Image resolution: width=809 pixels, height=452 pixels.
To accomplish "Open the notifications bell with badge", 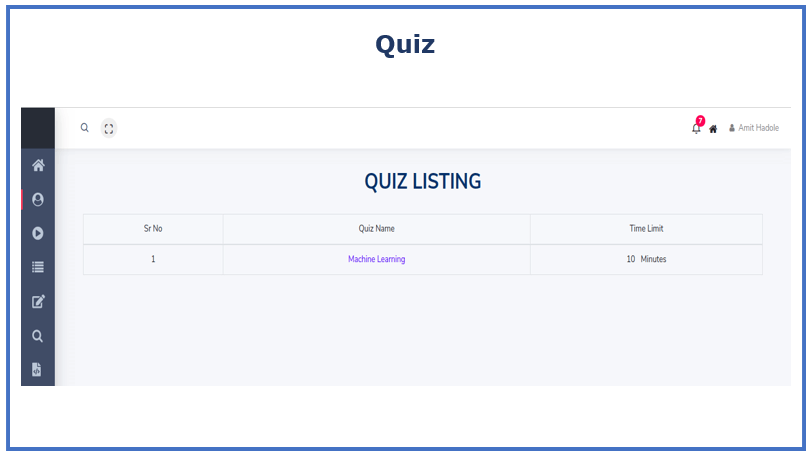I will [x=697, y=126].
